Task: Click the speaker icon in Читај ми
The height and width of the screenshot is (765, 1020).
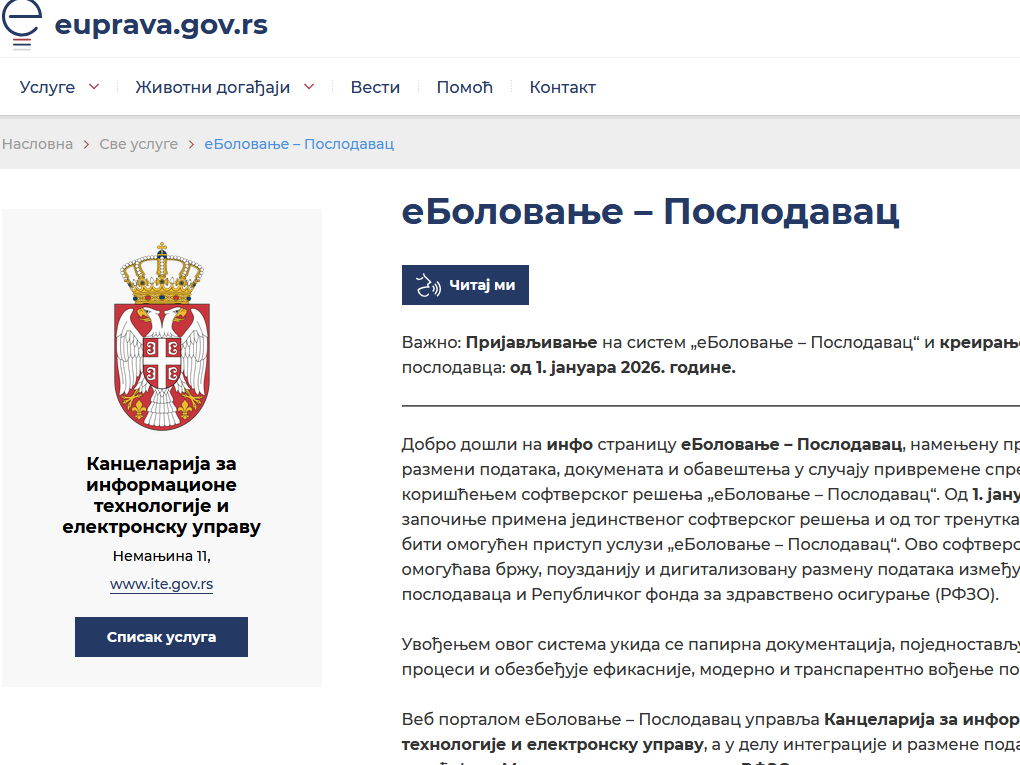Action: point(429,285)
